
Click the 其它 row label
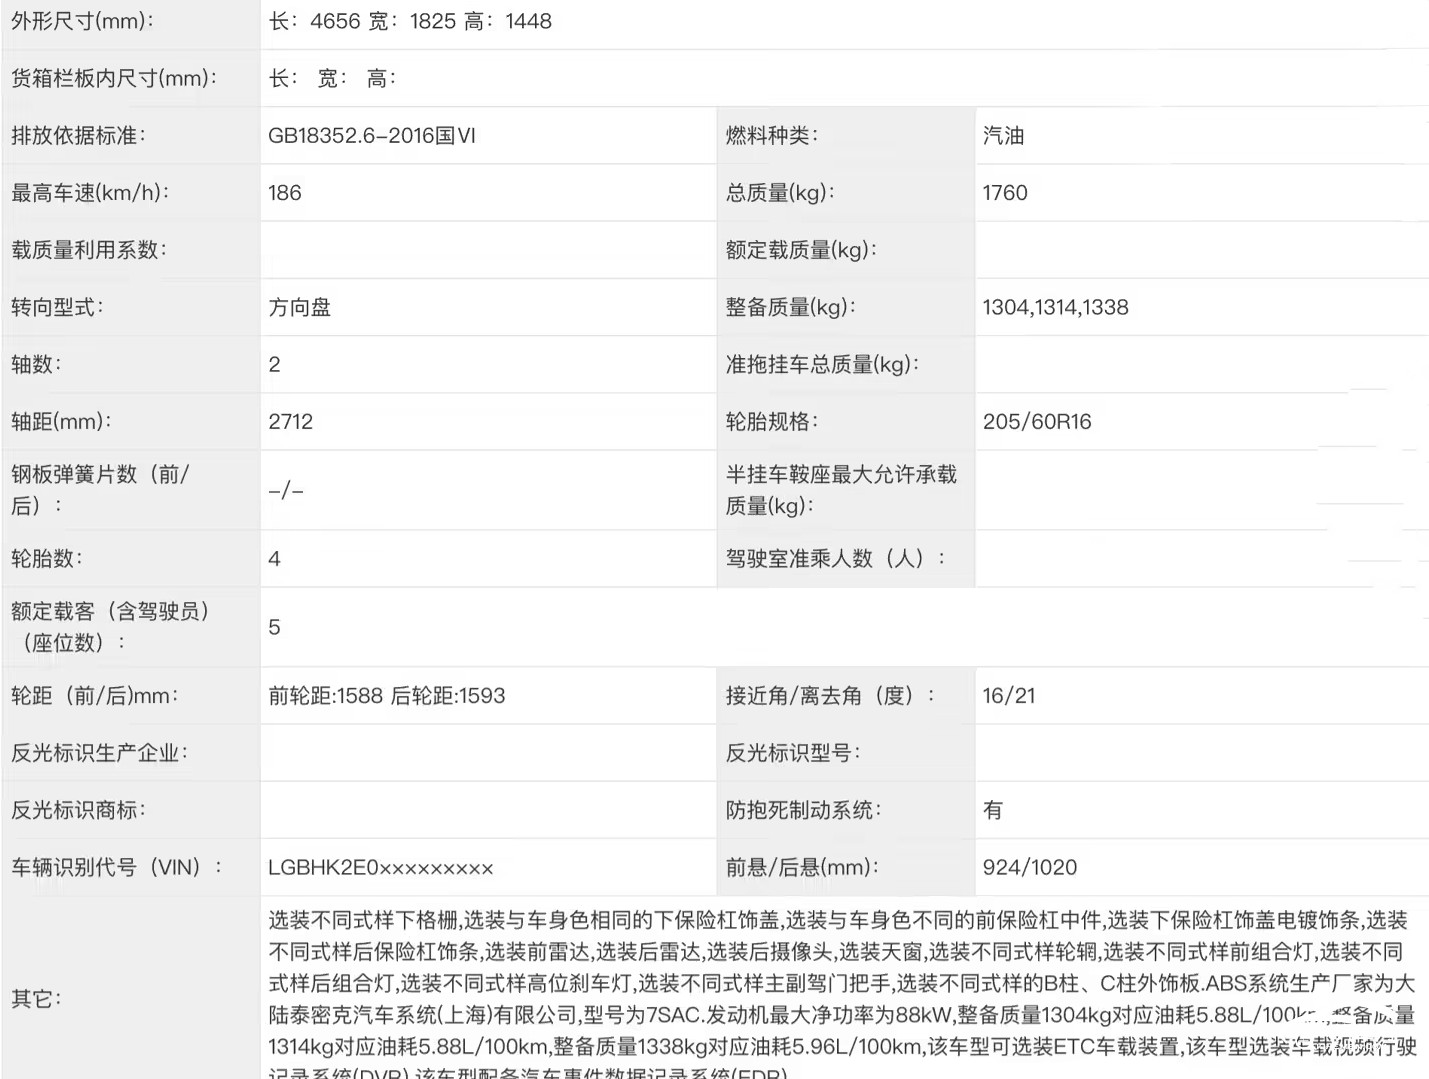click(x=36, y=999)
